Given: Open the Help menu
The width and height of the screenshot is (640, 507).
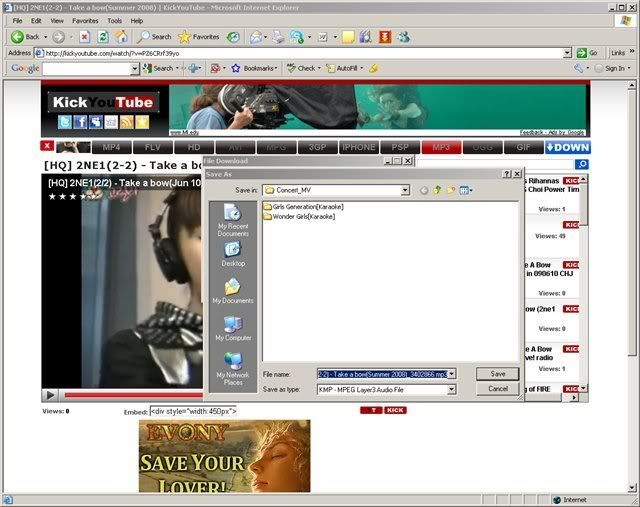Looking at the screenshot, I should [137, 21].
